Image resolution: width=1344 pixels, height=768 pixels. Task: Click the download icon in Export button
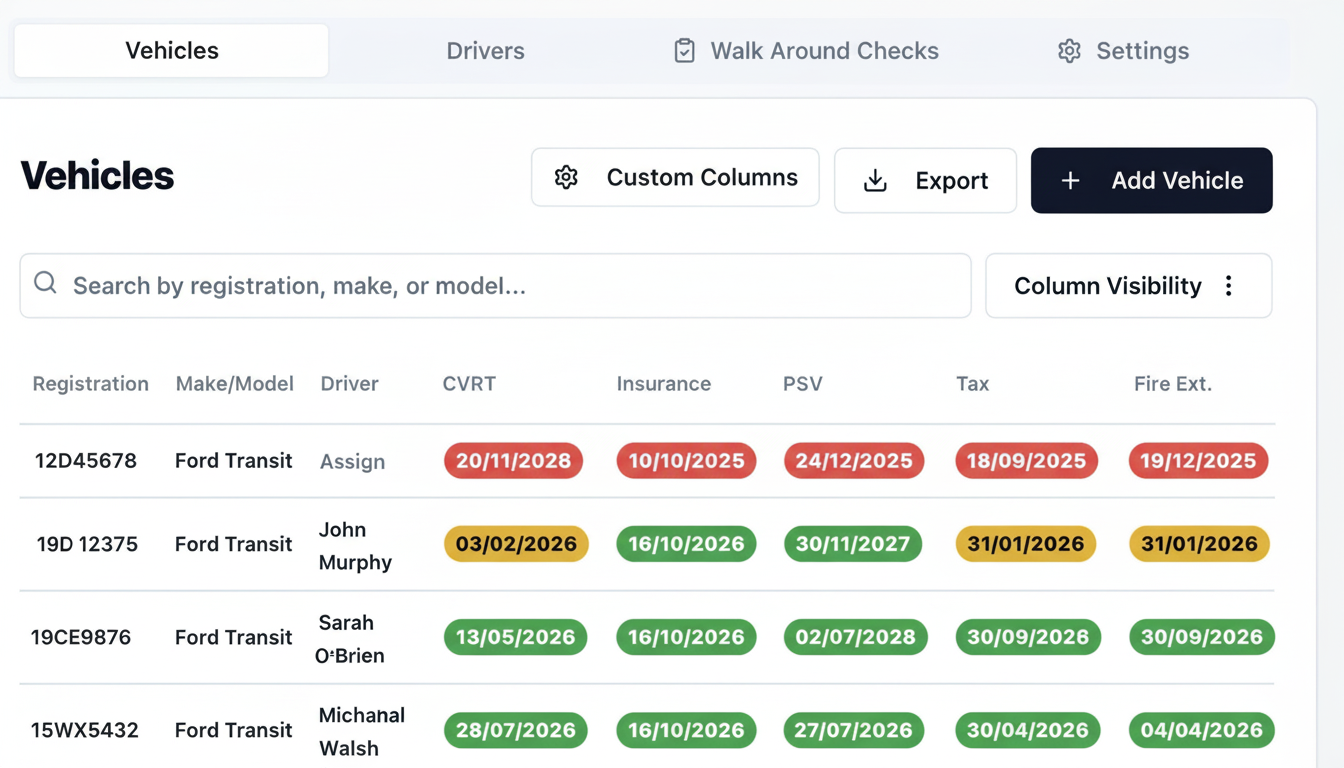coord(875,180)
